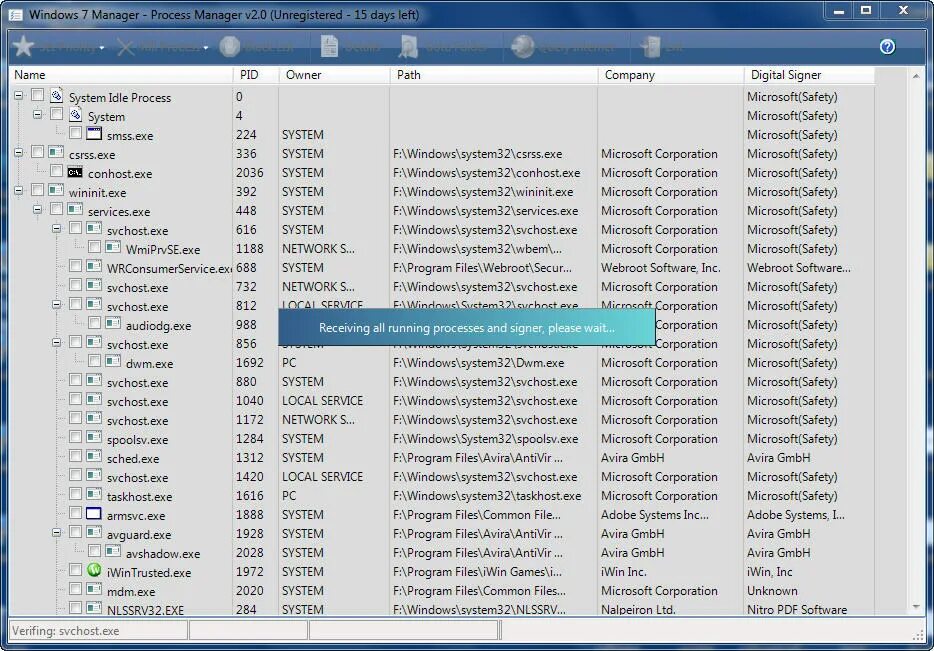This screenshot has width=934, height=651.
Task: Click the Verifing: svchost.exe status text
Action: pyautogui.click(x=66, y=631)
